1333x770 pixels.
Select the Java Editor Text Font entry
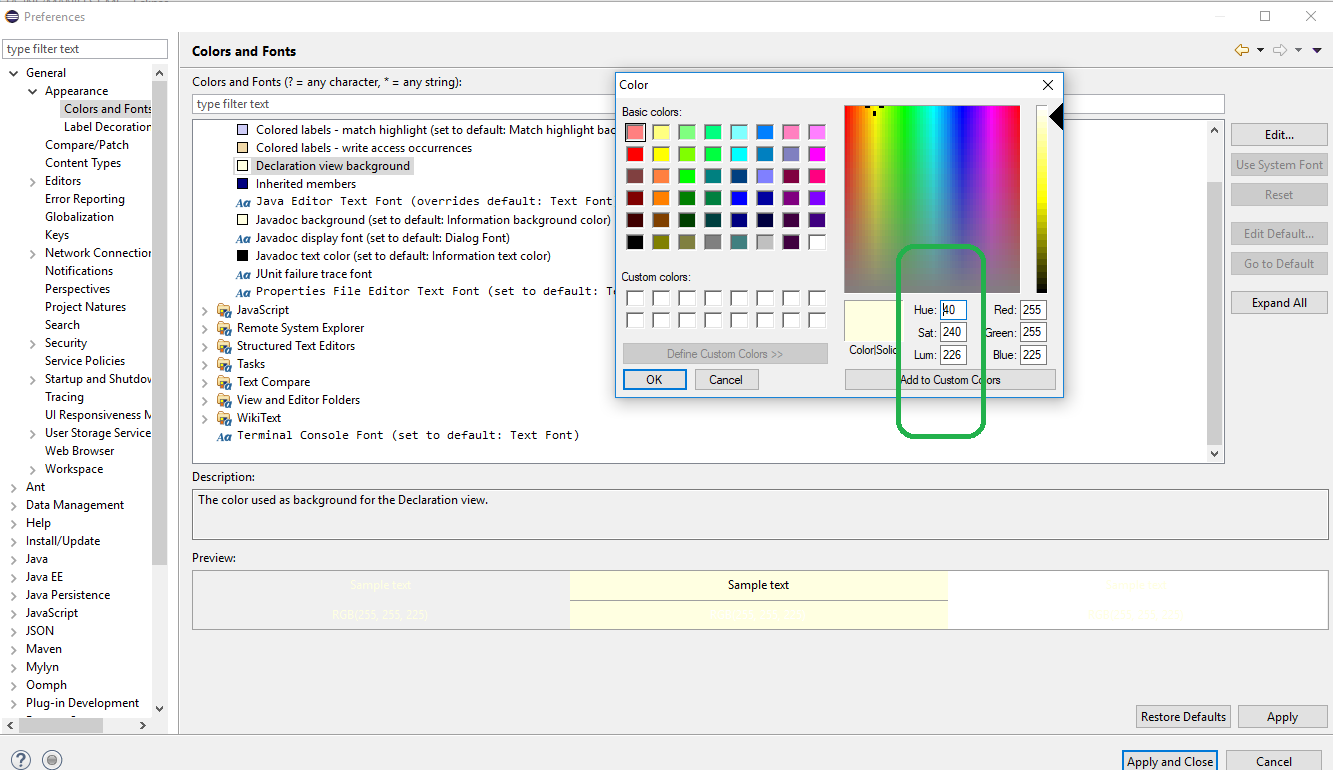[423, 202]
